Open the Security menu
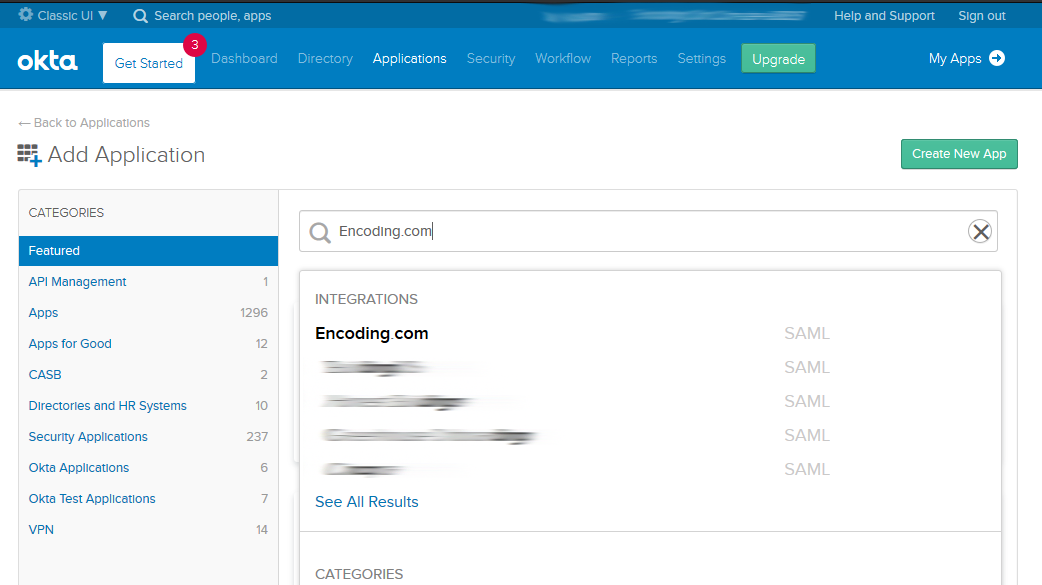 (490, 58)
